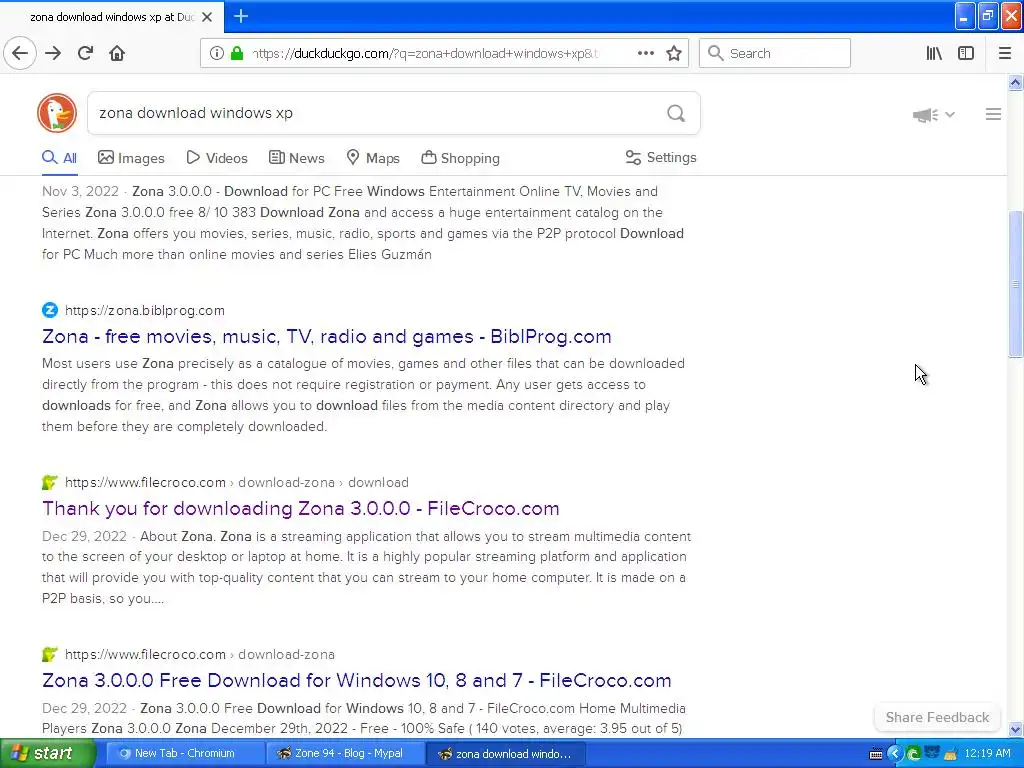The image size is (1024, 768).
Task: Expand the chevron beside the megaphone
Action: pyautogui.click(x=950, y=114)
